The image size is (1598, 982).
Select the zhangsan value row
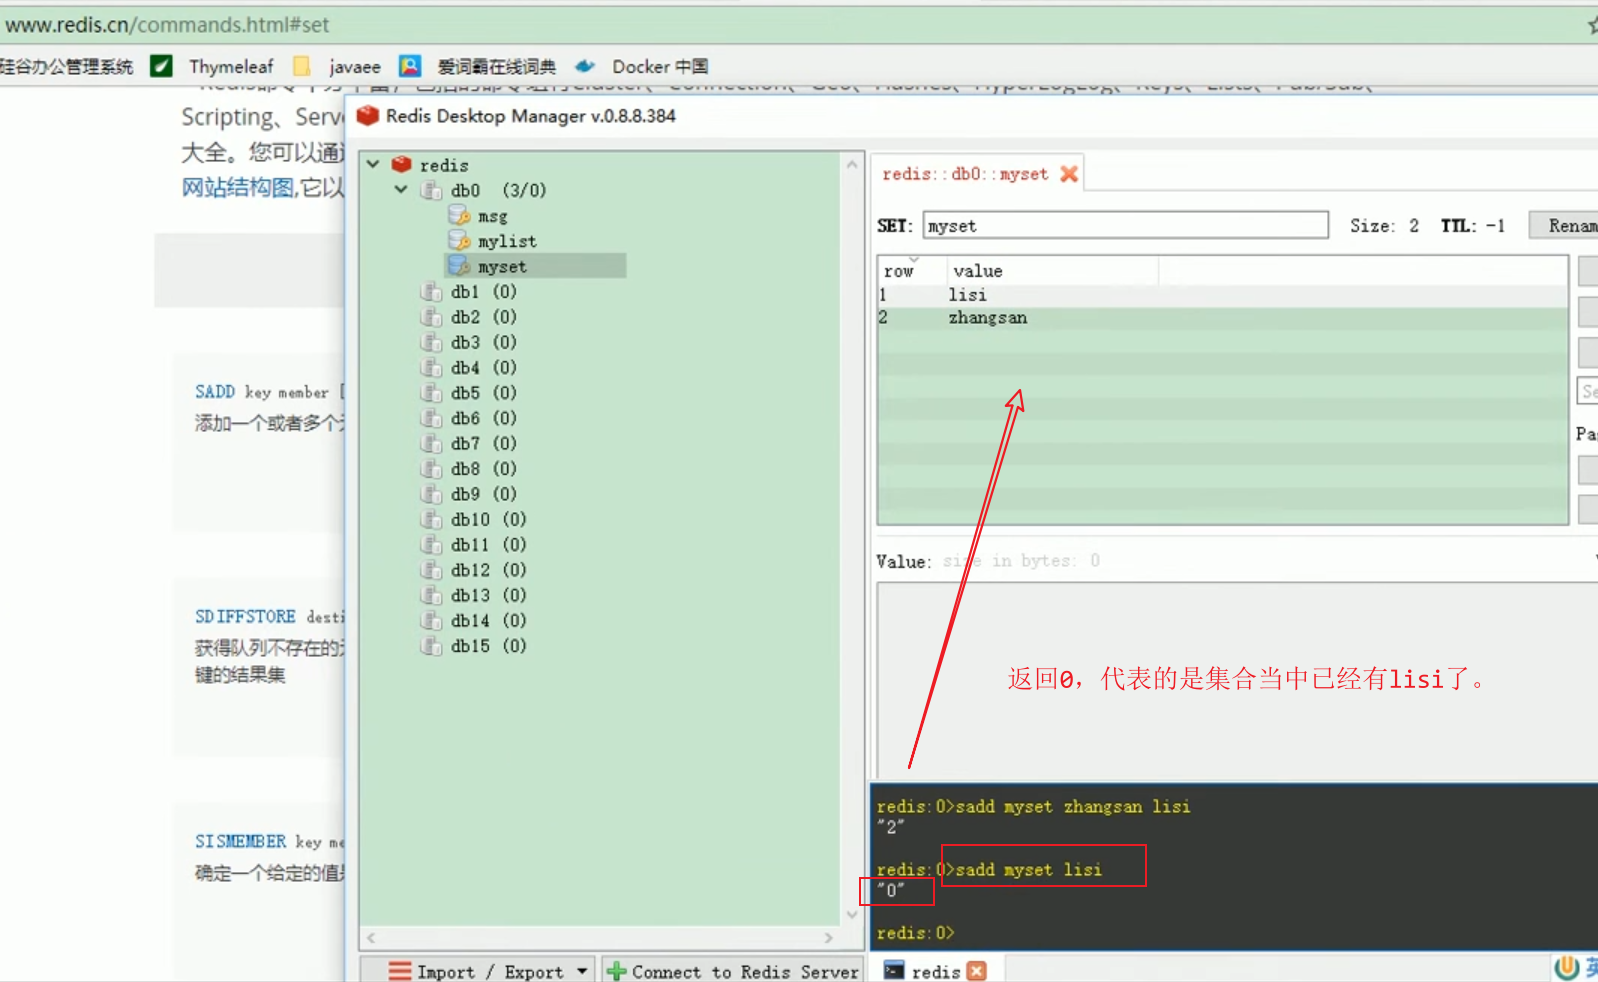point(1222,318)
